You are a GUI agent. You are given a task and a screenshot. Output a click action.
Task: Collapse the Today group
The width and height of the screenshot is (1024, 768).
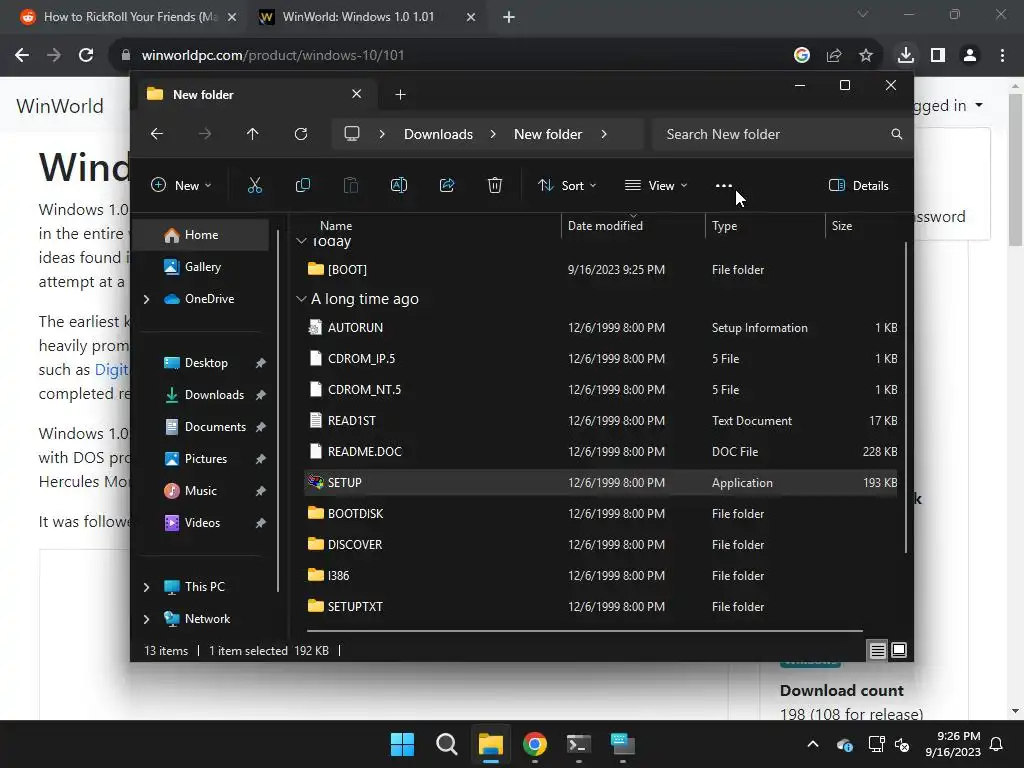(x=301, y=241)
